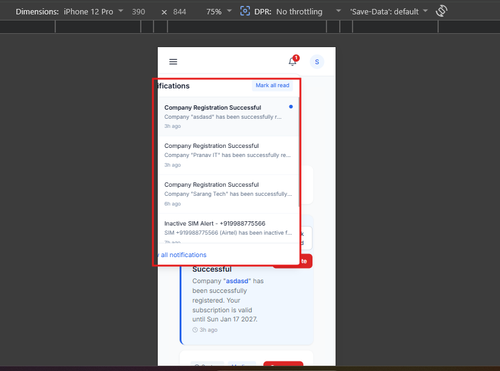The image size is (500, 371).
Task: Click the "asdasd" link in the card text
Action: pos(237,281)
